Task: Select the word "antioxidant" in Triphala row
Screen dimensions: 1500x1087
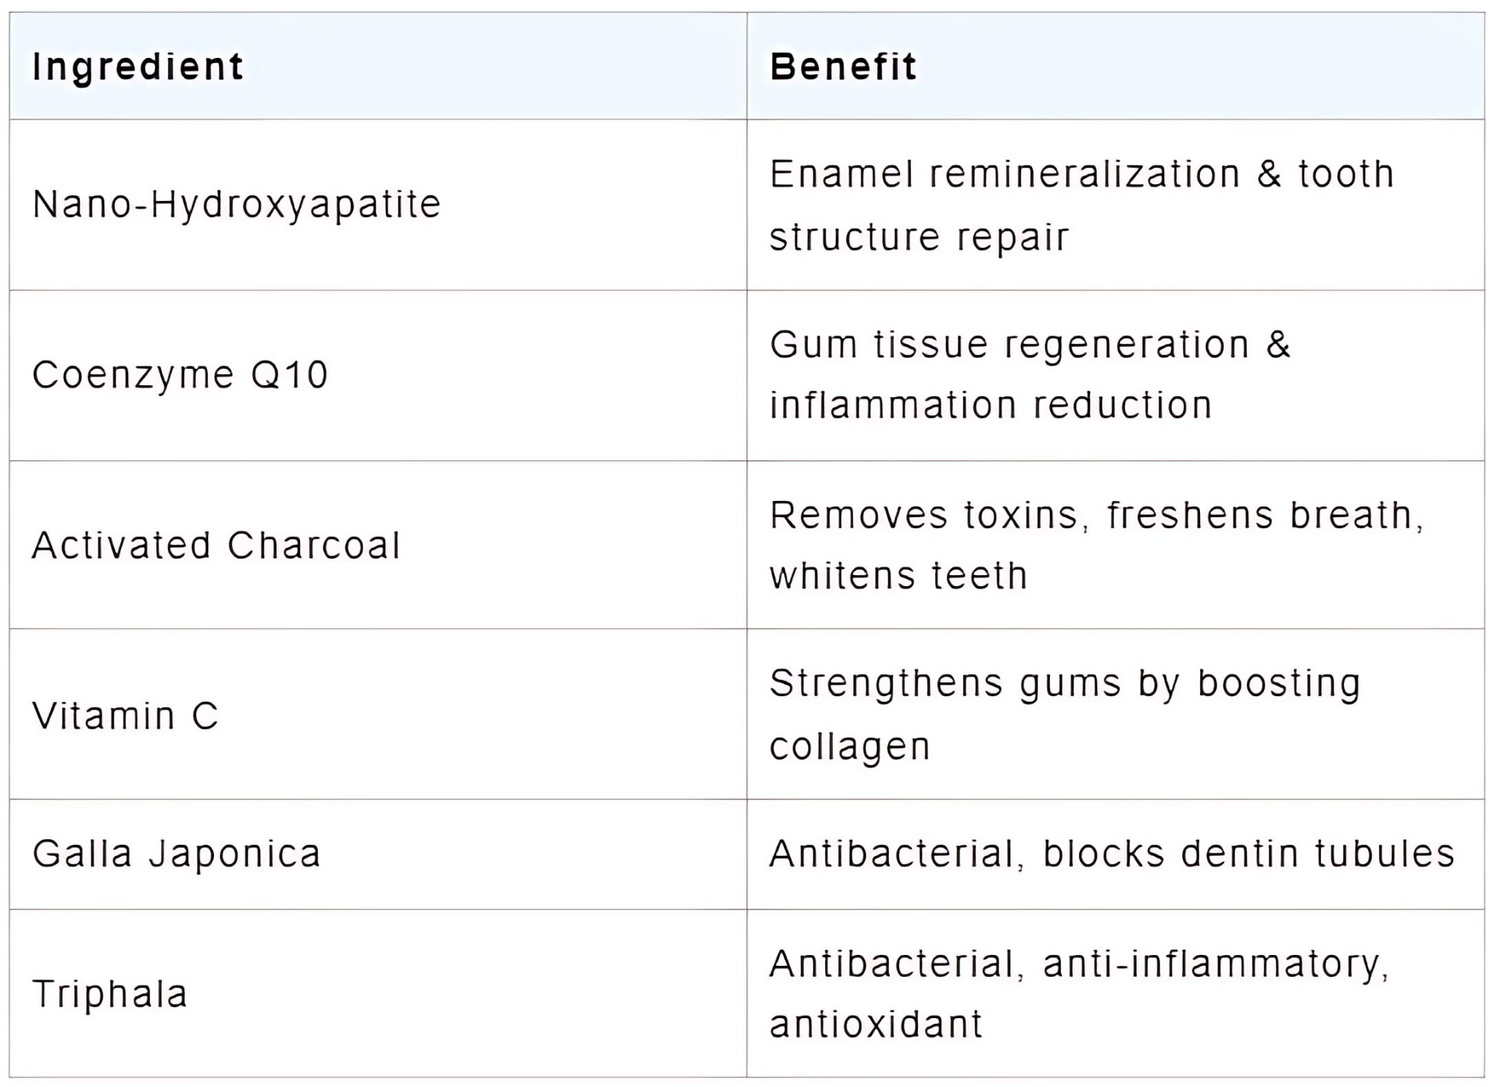Action: pyautogui.click(x=876, y=1024)
